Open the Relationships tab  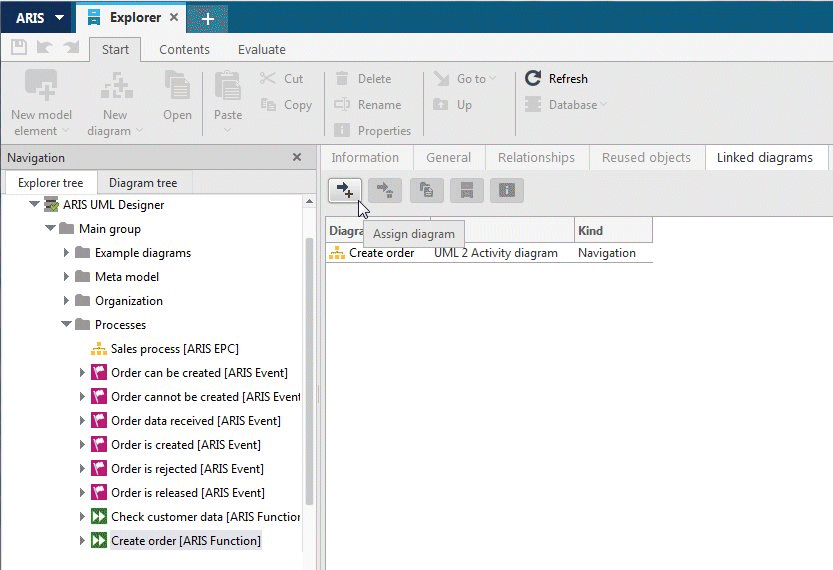pyautogui.click(x=536, y=158)
